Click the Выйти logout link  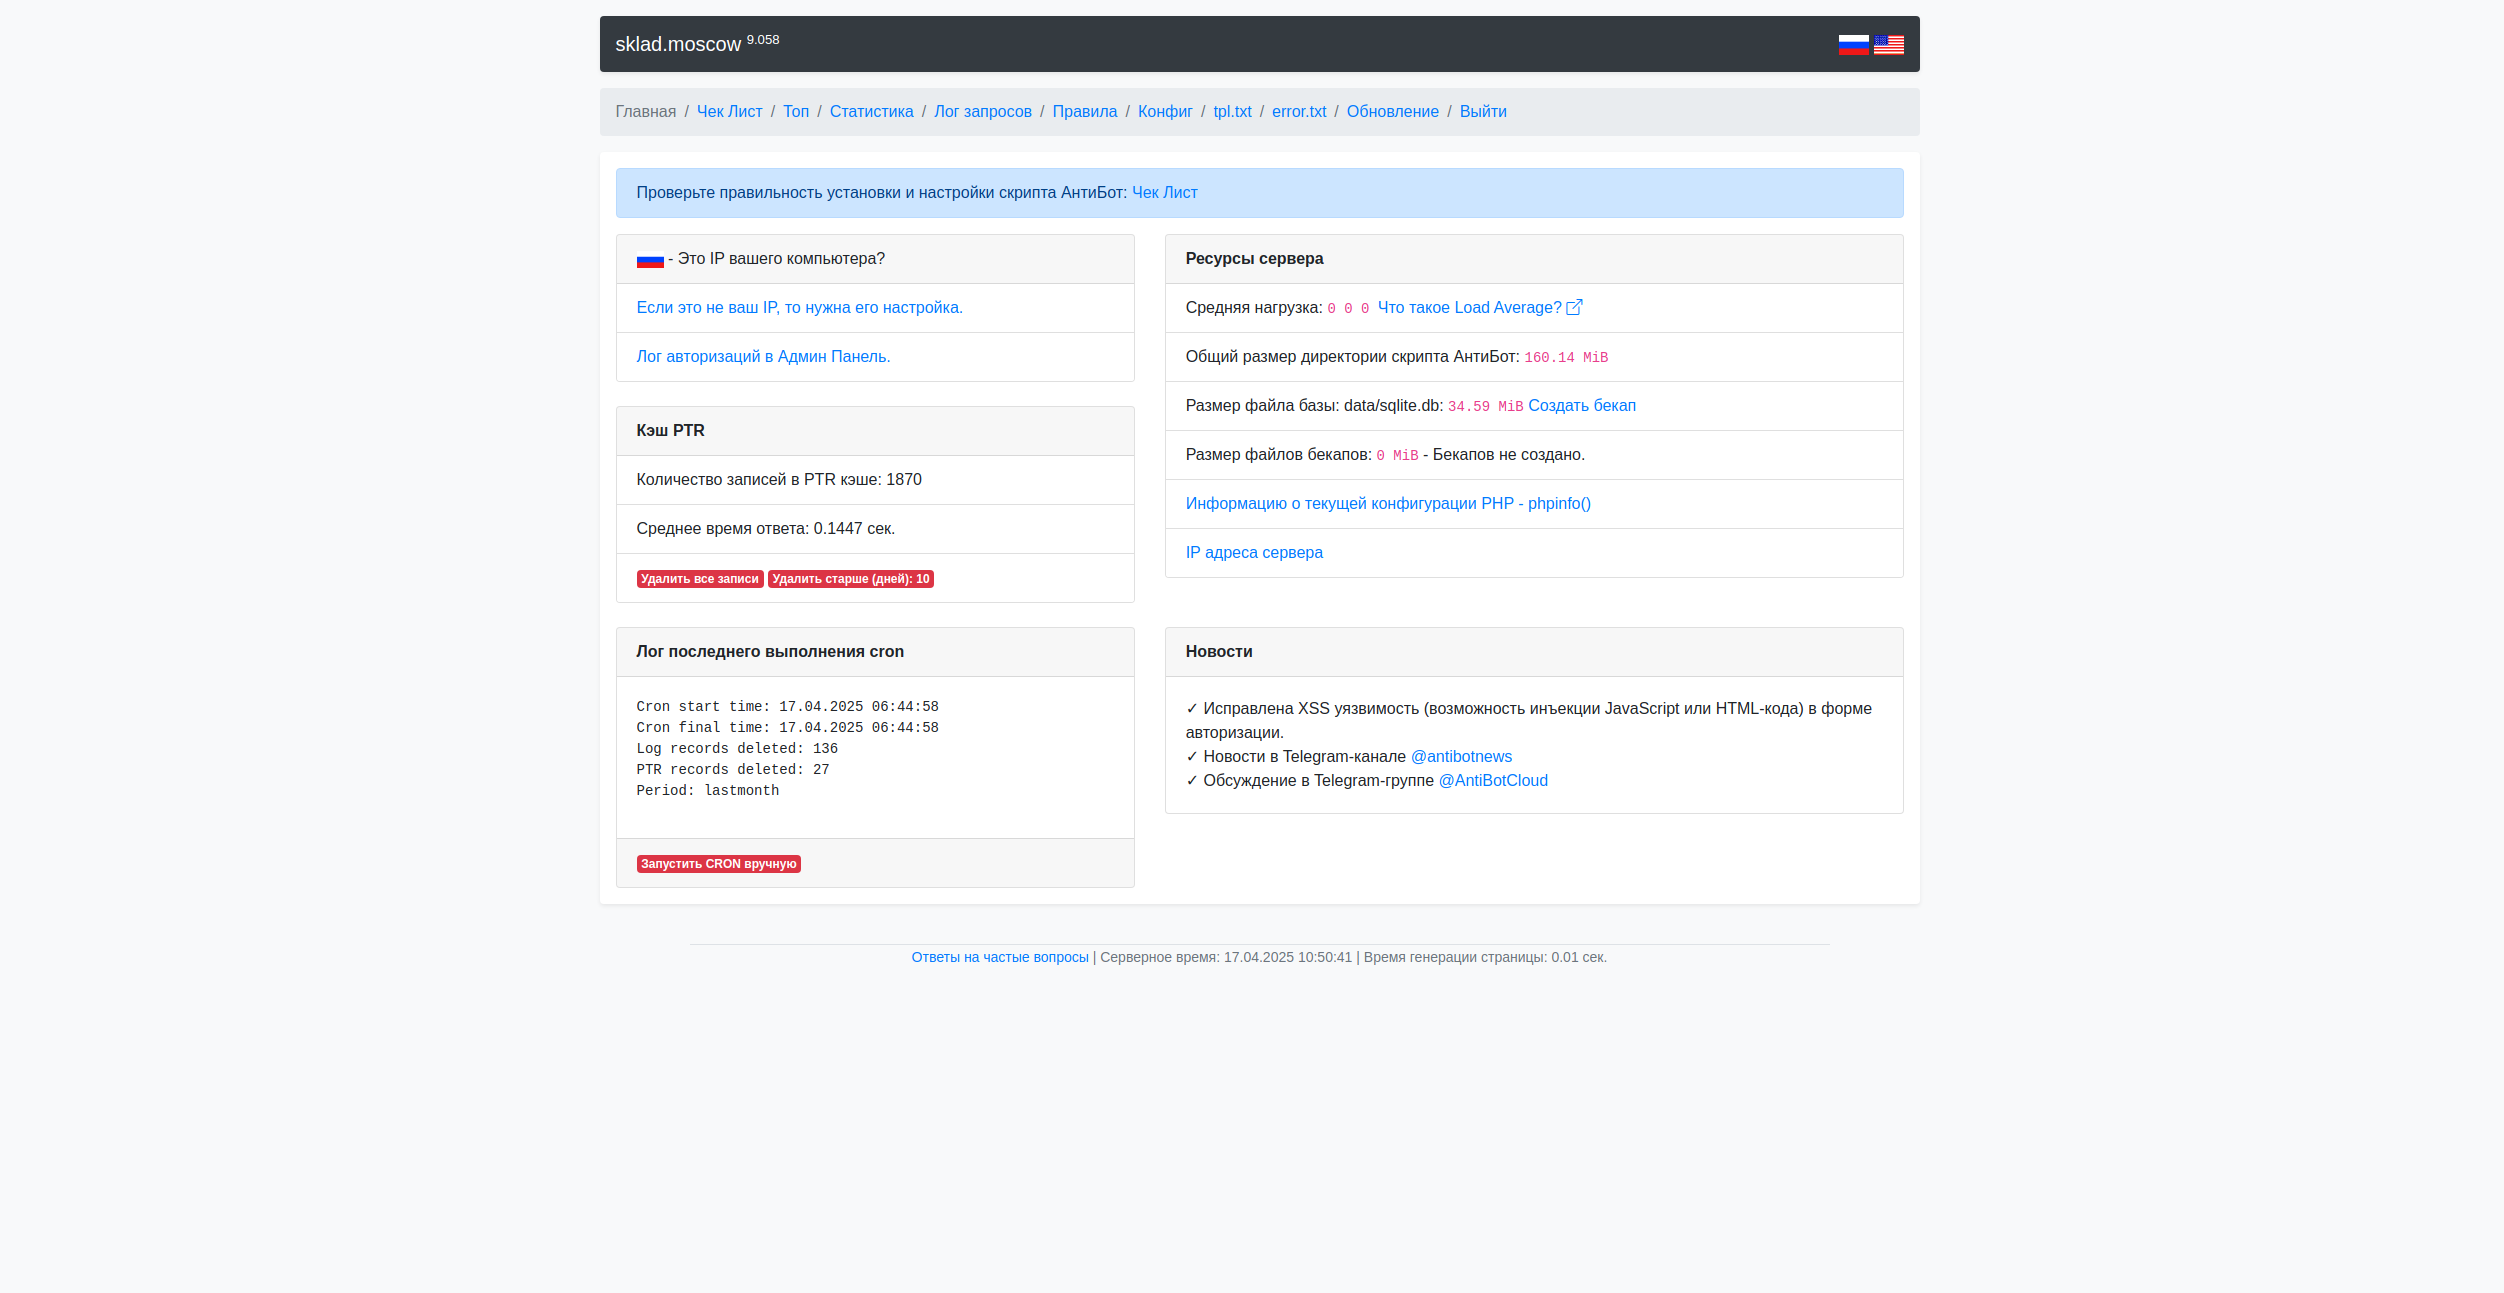click(1482, 112)
